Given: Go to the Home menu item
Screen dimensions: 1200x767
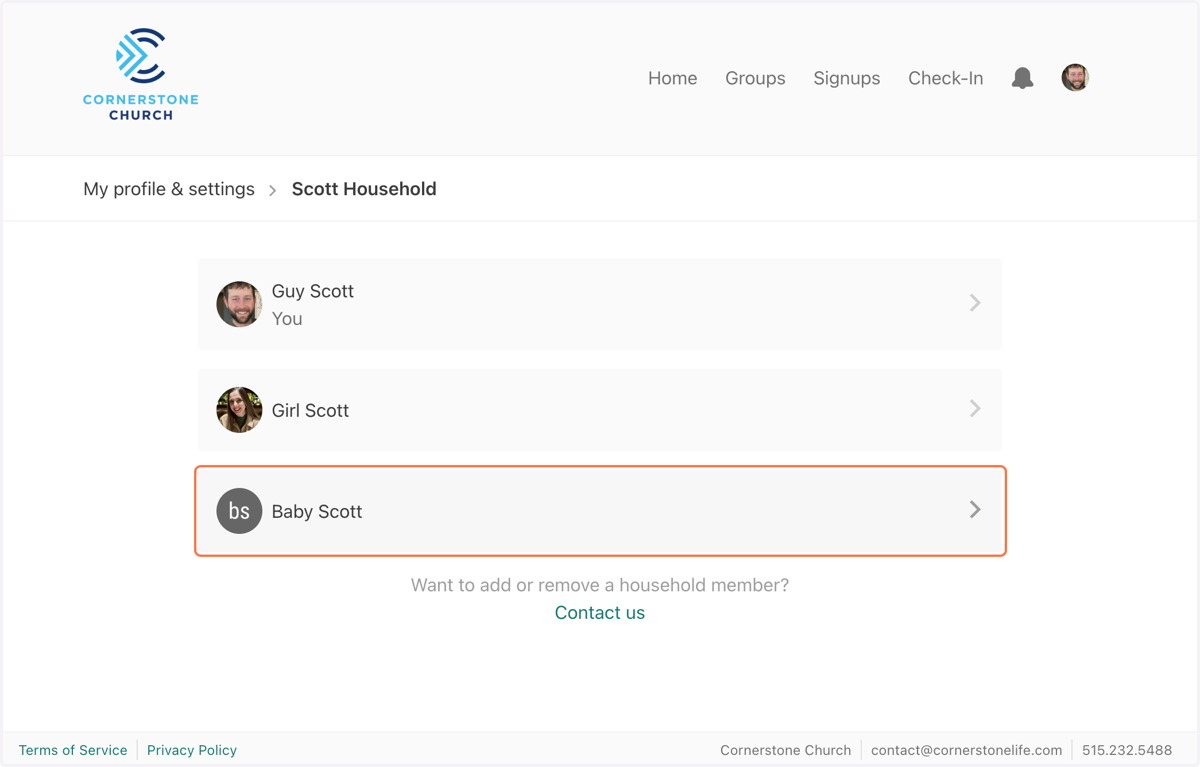Looking at the screenshot, I should click(672, 78).
